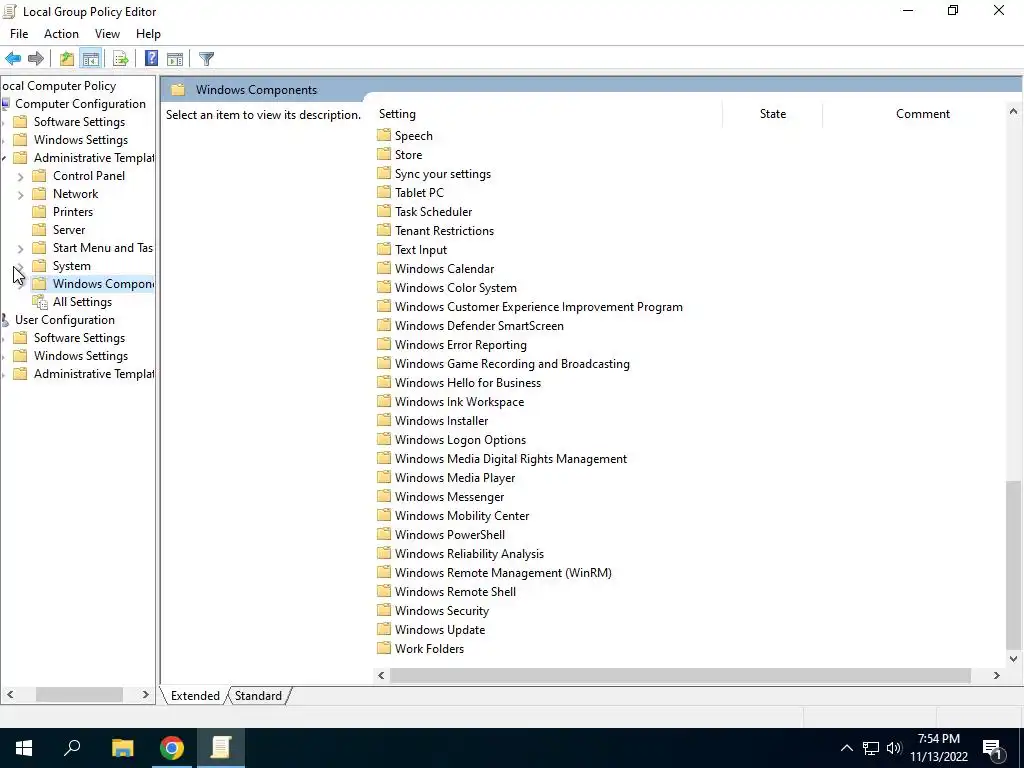Image resolution: width=1024 pixels, height=768 pixels.
Task: Open File Explorer from the taskbar
Action: coord(122,748)
